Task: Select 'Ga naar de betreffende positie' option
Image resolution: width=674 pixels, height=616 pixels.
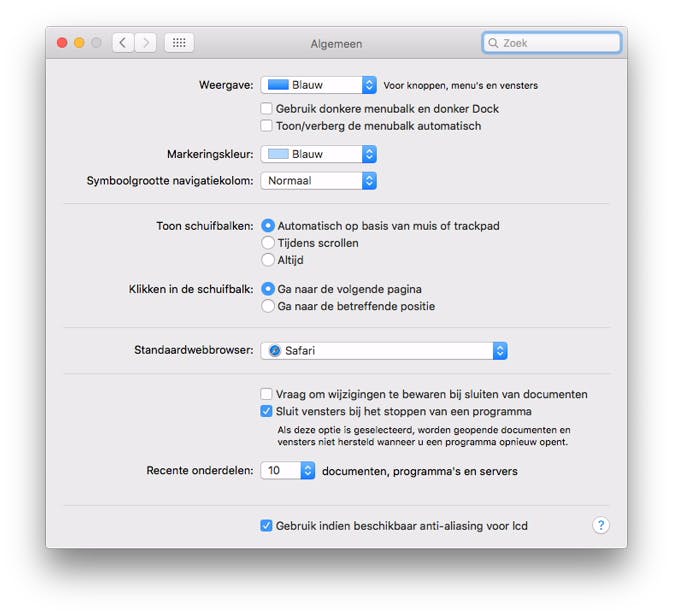Action: [x=267, y=306]
